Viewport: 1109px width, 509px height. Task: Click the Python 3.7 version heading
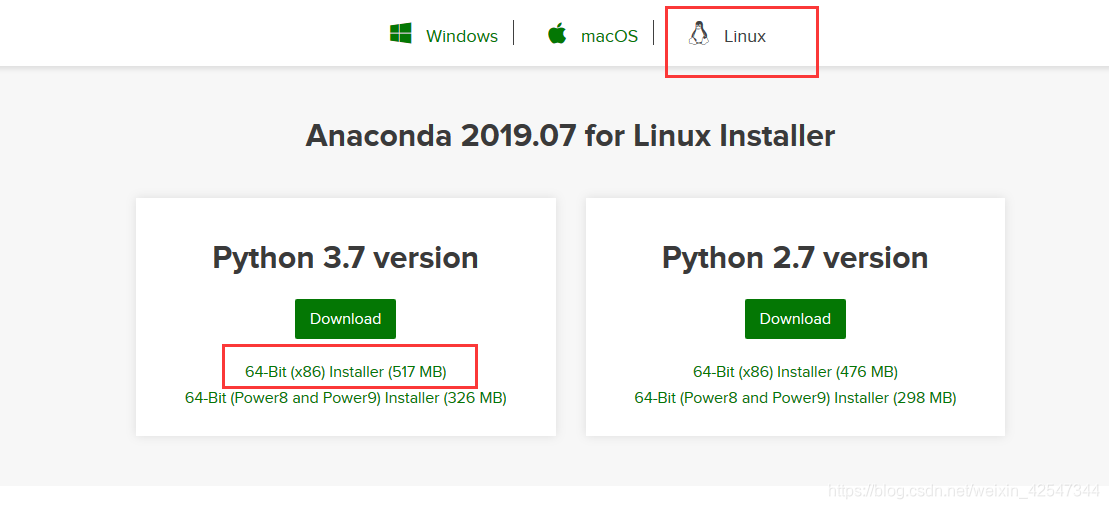click(x=345, y=258)
